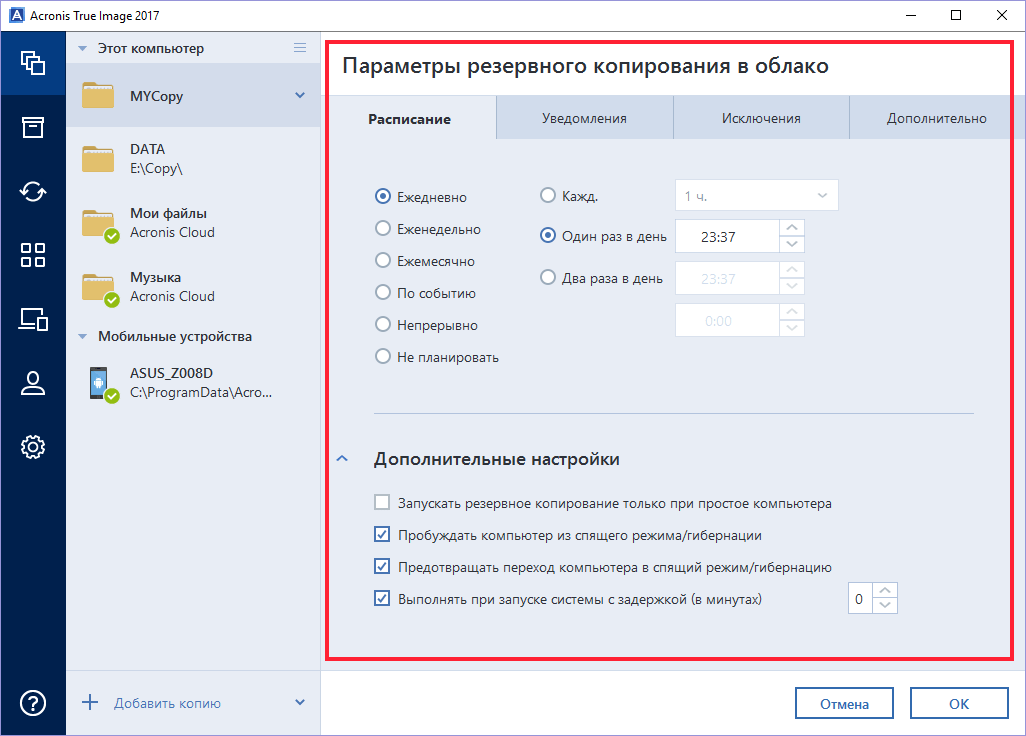
Task: Increase the startup delay minutes value
Action: [885, 591]
